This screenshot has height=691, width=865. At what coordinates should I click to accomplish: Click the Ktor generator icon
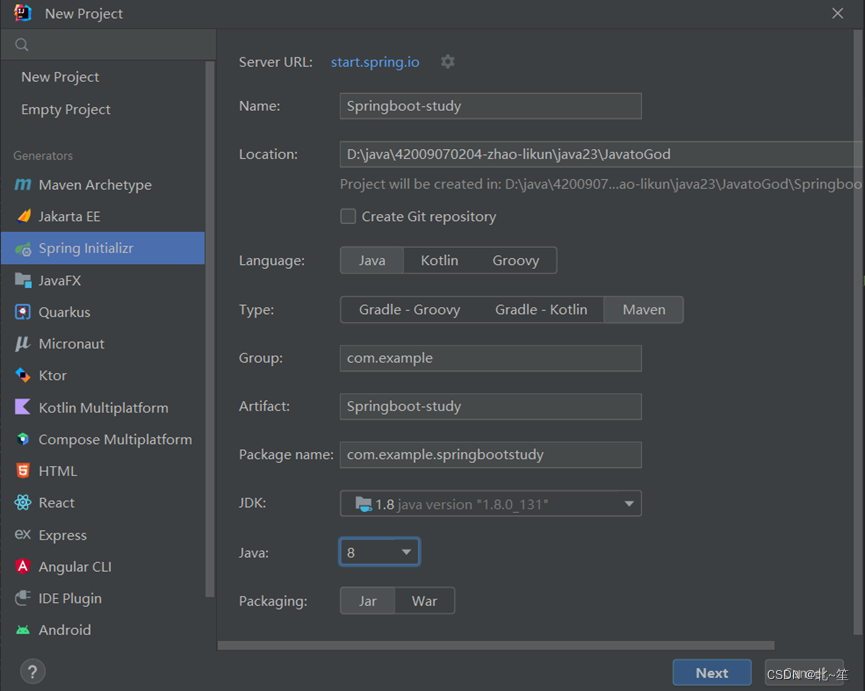pyautogui.click(x=23, y=375)
